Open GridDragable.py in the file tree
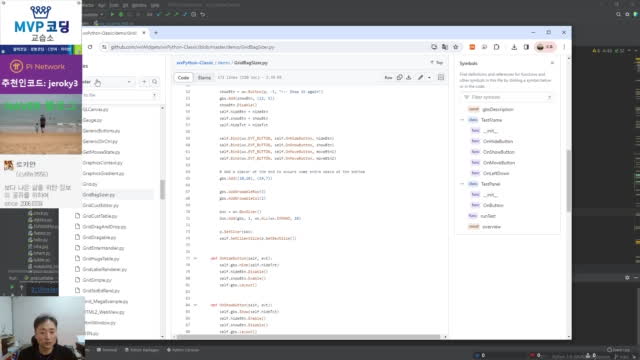This screenshot has height=360, width=640. pyautogui.click(x=99, y=237)
